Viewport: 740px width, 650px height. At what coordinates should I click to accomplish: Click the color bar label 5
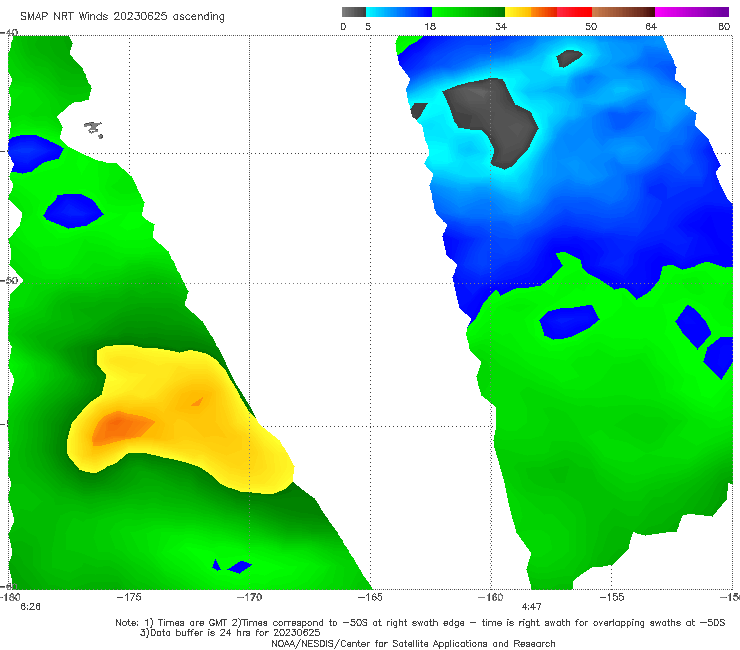[368, 27]
